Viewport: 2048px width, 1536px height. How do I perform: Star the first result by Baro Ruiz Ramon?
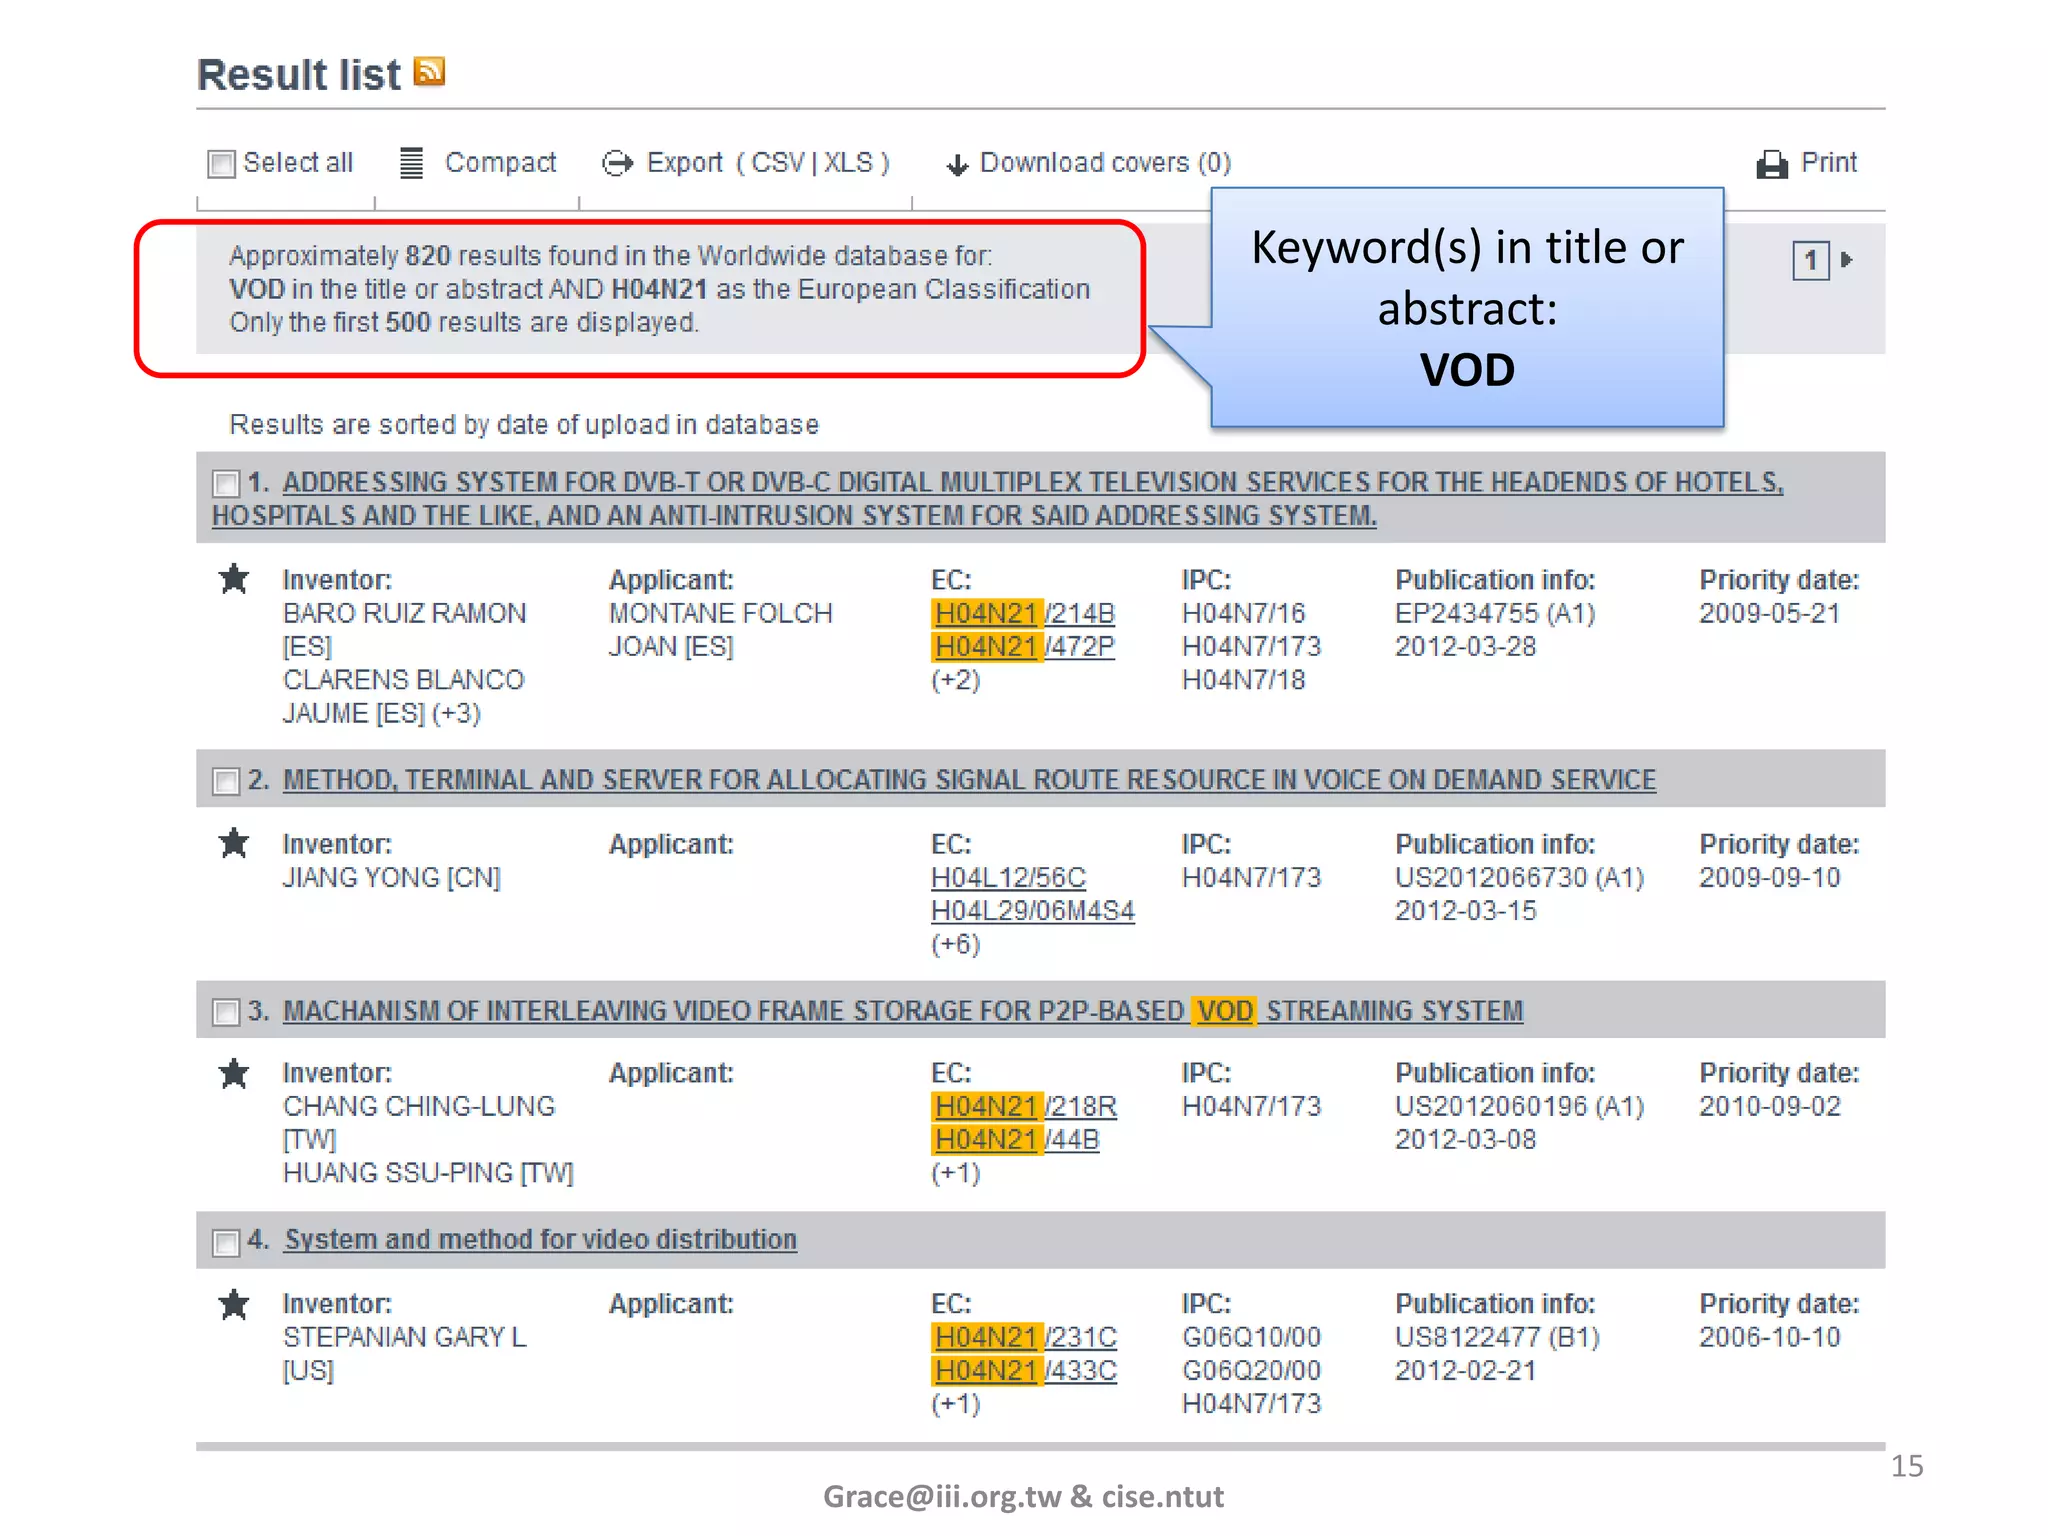tap(234, 579)
